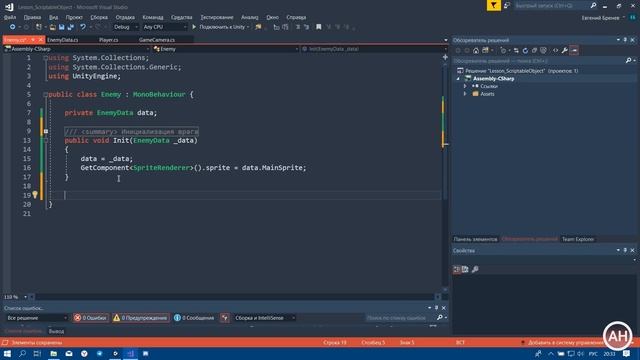Switch to the Player.cs tab
Image resolution: width=640 pixels, height=360 pixels.
pyautogui.click(x=108, y=40)
